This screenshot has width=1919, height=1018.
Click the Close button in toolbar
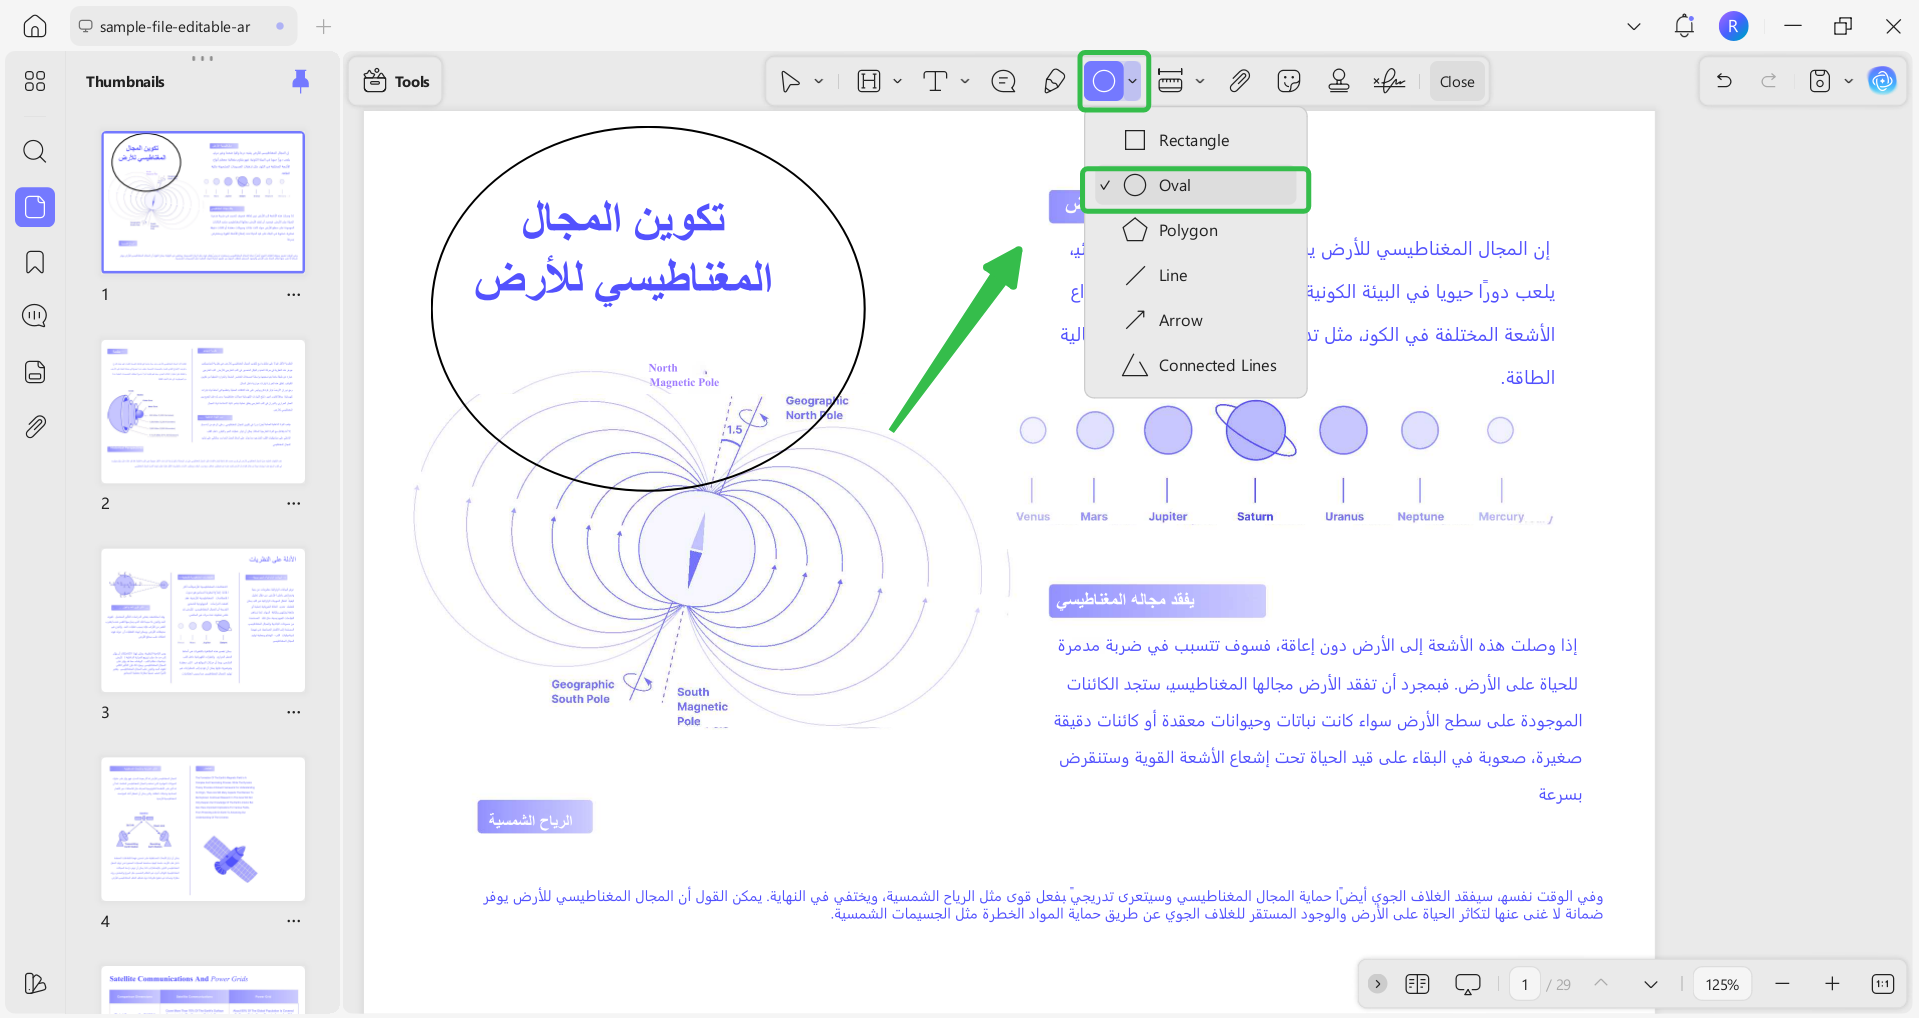1457,82
